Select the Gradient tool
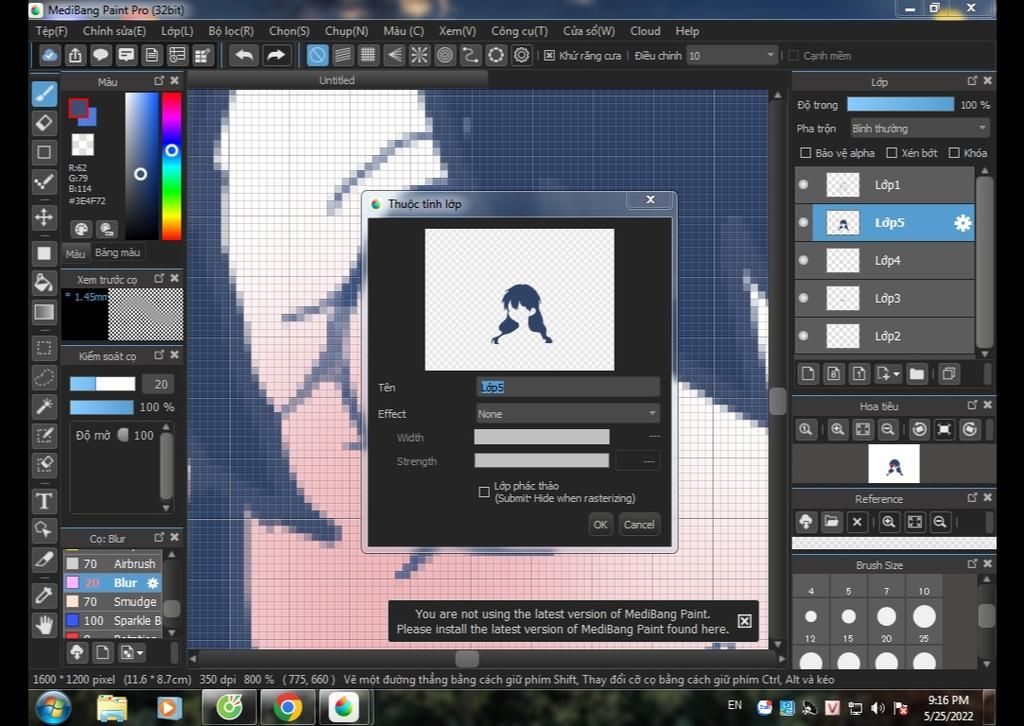Screen dimensions: 1024x726 coord(44,311)
